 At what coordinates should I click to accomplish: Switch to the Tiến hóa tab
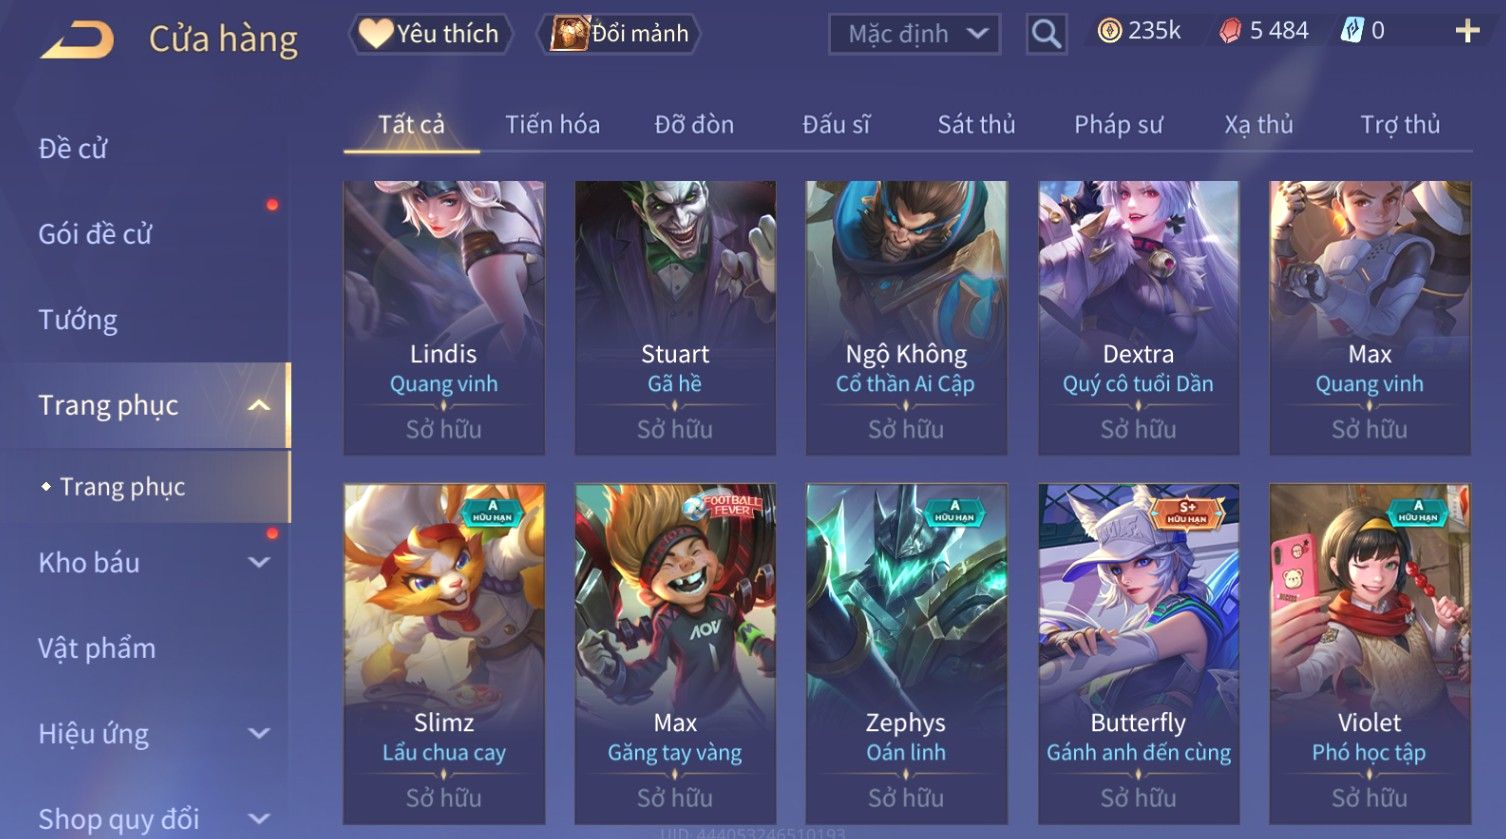click(552, 124)
